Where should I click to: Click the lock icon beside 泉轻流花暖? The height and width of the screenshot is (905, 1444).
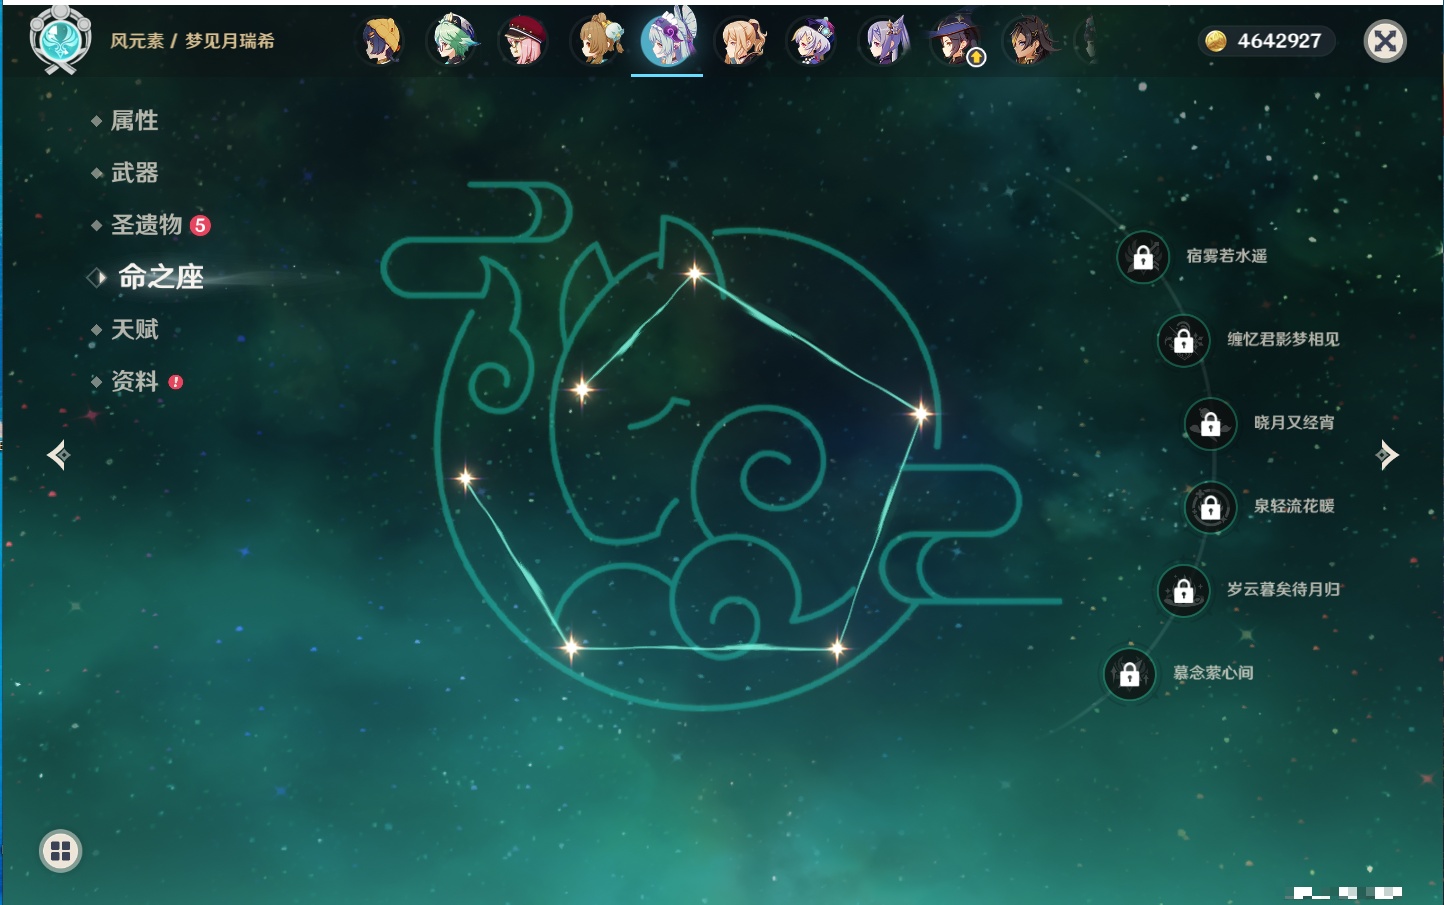(1211, 507)
